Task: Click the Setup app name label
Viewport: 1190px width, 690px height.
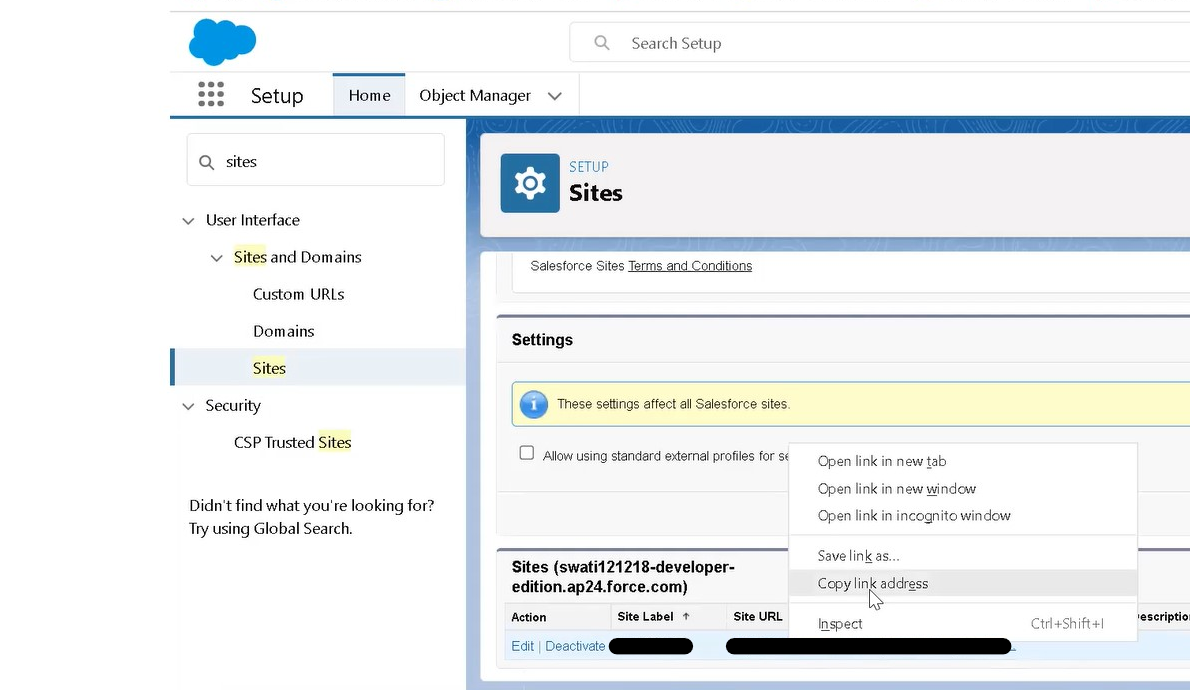Action: (277, 96)
